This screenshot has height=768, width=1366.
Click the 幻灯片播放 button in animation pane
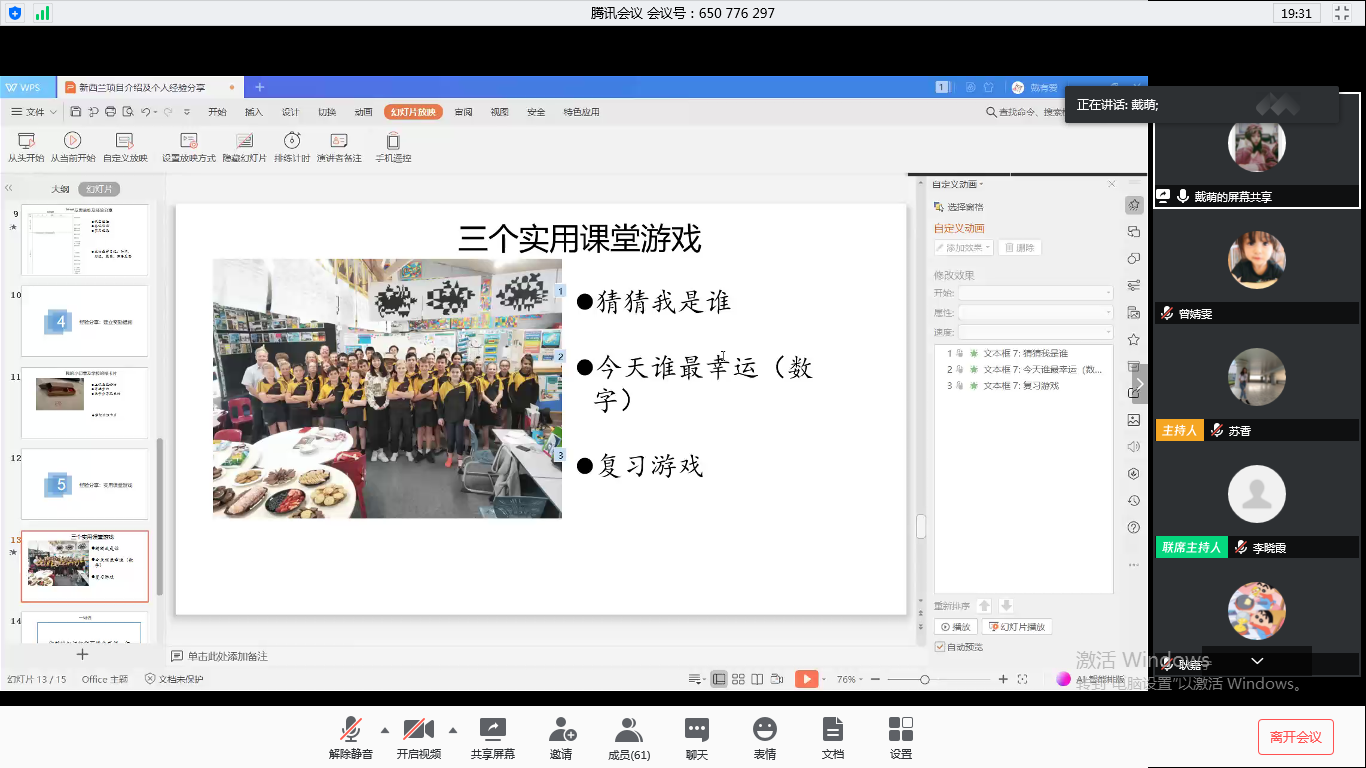[x=1017, y=627]
